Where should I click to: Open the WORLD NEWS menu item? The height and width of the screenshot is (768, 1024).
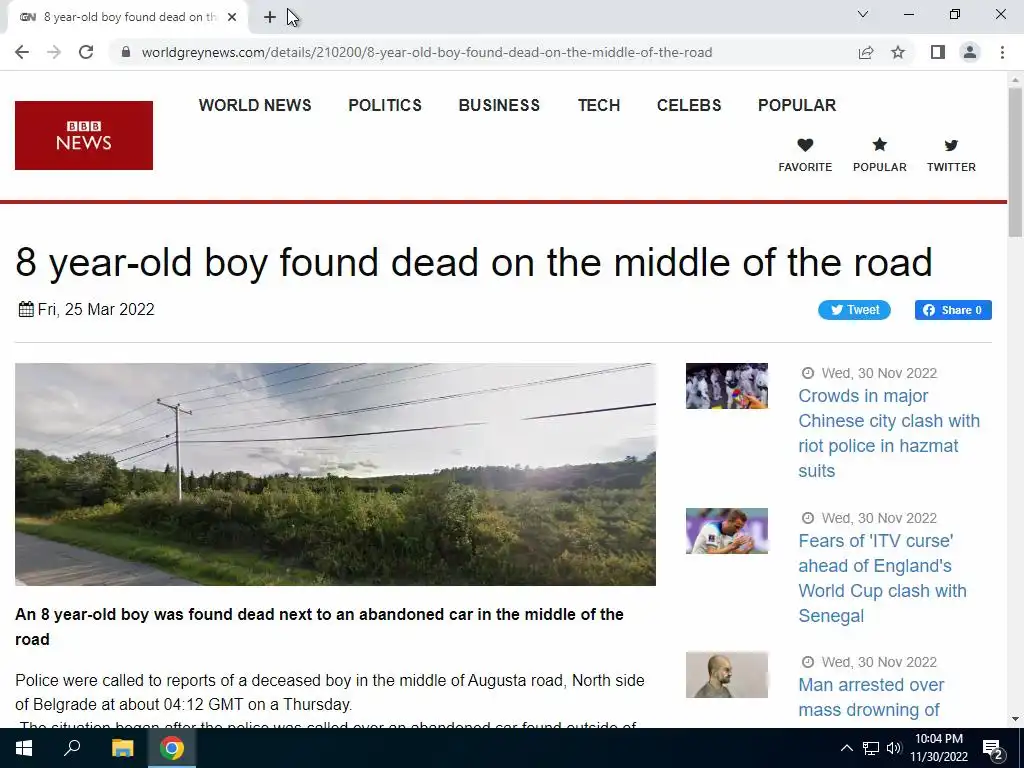coord(255,105)
